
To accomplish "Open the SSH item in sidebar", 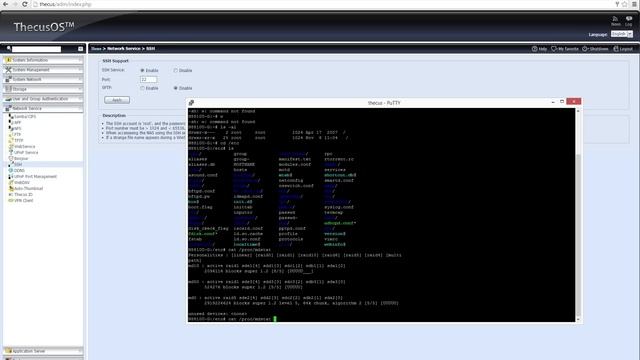I will pyautogui.click(x=43, y=164).
